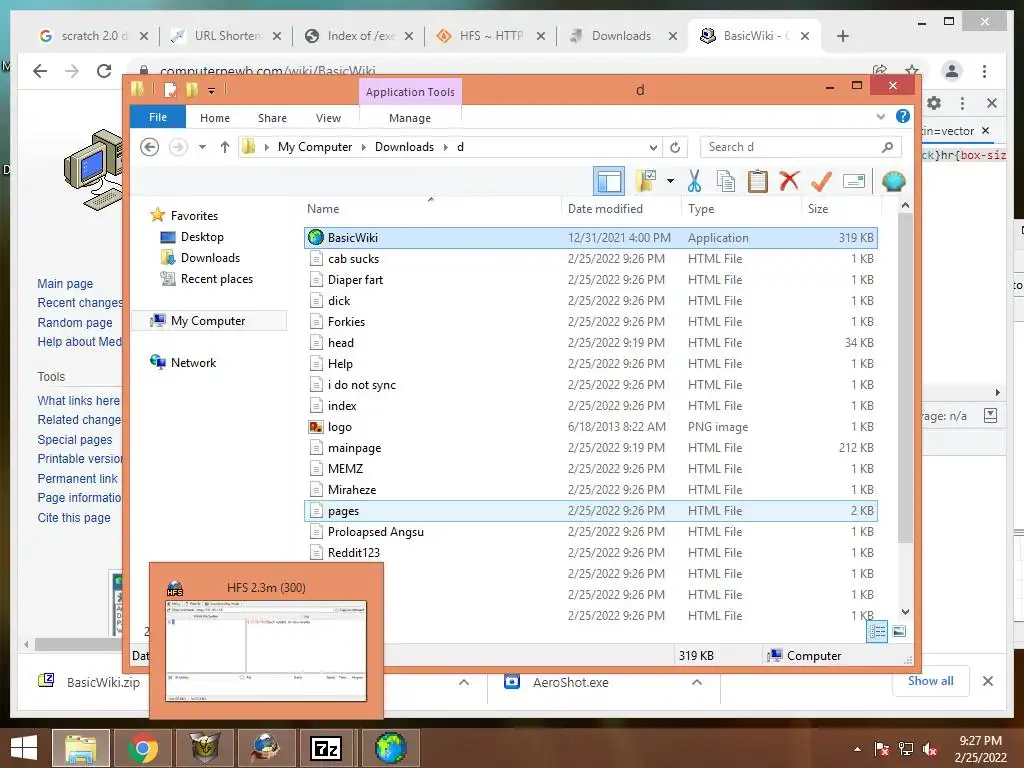This screenshot has width=1024, height=768.
Task: Click Downloads in the address breadcrumb
Action: pos(404,147)
